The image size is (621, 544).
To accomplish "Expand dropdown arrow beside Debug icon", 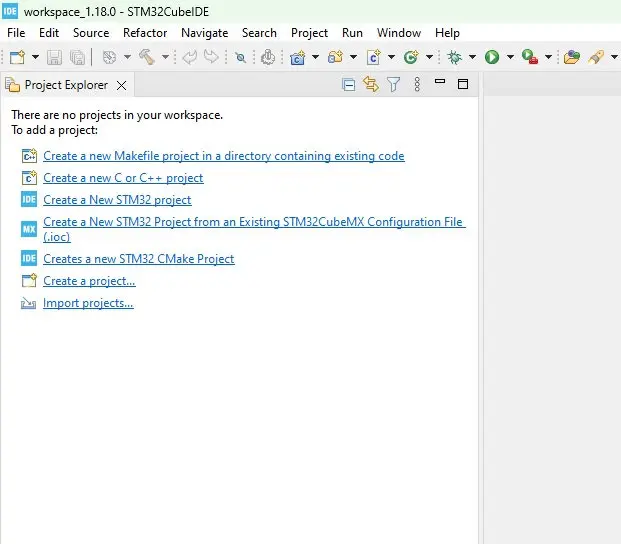I will point(472,58).
